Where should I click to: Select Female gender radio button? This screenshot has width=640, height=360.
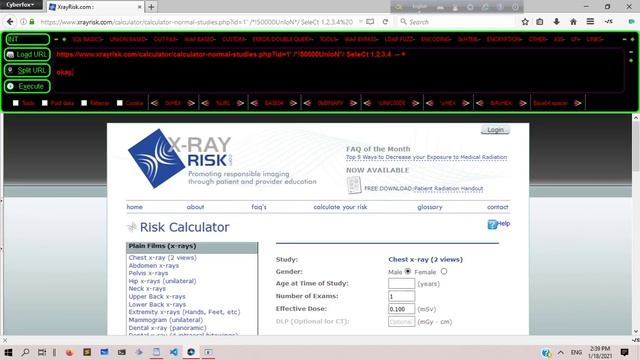[444, 271]
